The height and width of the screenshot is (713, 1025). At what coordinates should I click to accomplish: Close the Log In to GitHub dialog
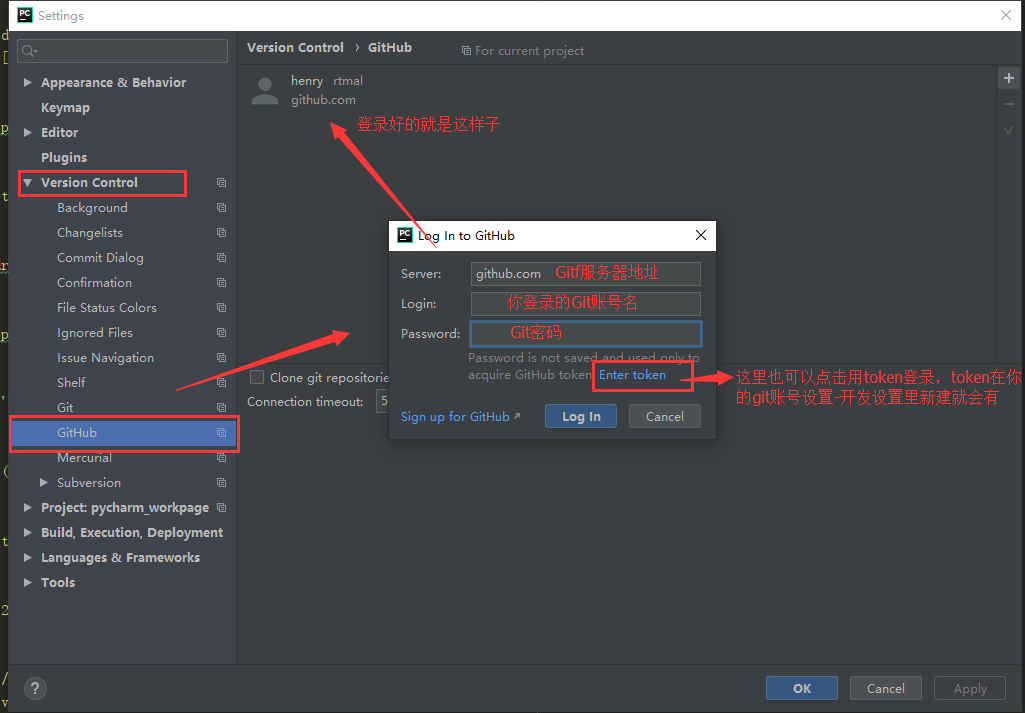(x=701, y=235)
